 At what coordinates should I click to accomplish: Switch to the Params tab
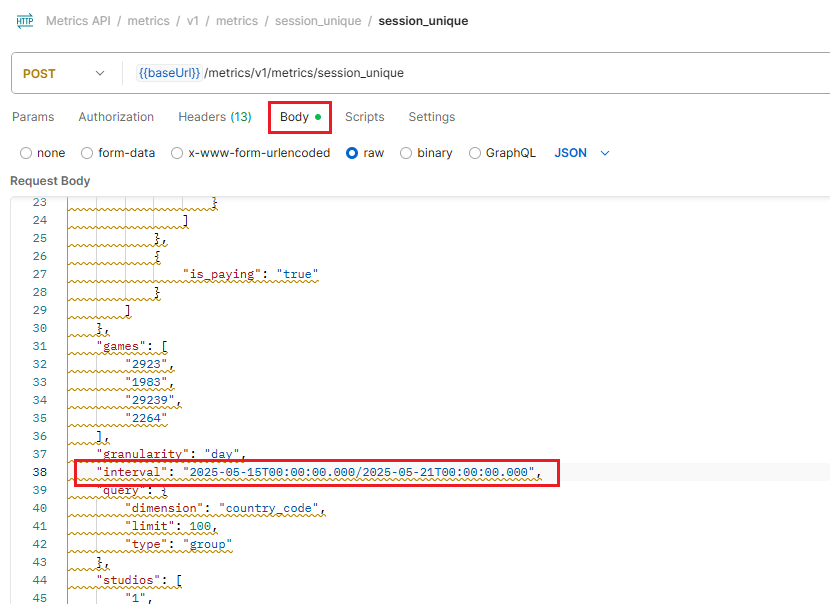click(x=33, y=117)
